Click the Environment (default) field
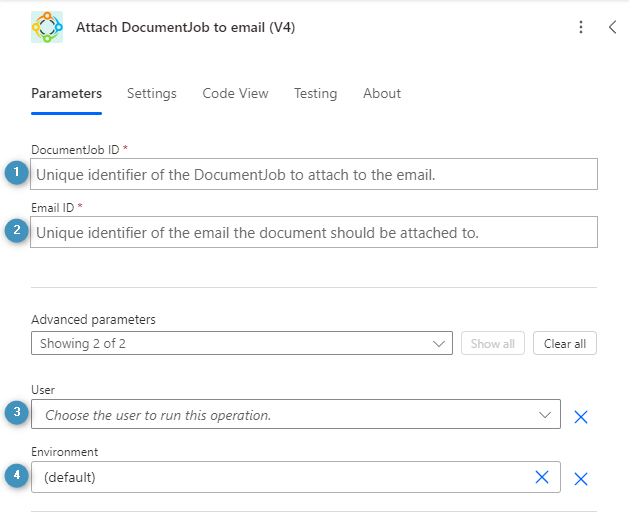 [296, 477]
